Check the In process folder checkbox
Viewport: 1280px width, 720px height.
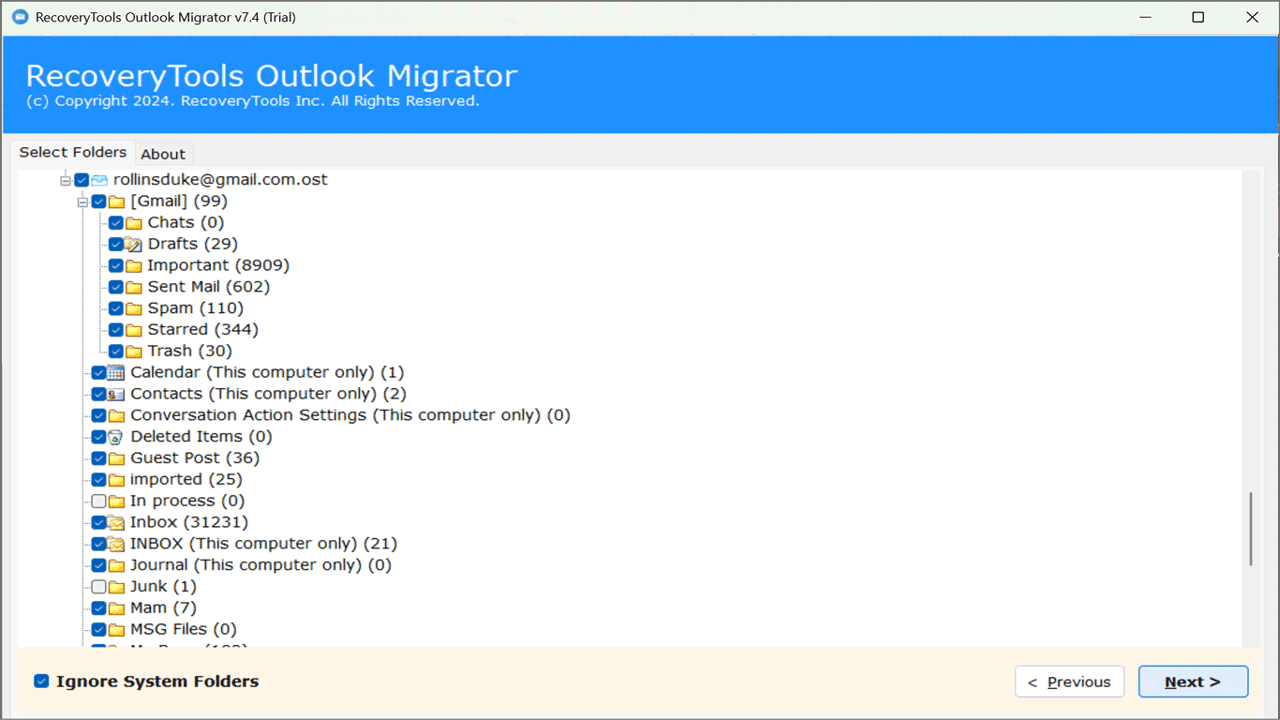tap(98, 501)
